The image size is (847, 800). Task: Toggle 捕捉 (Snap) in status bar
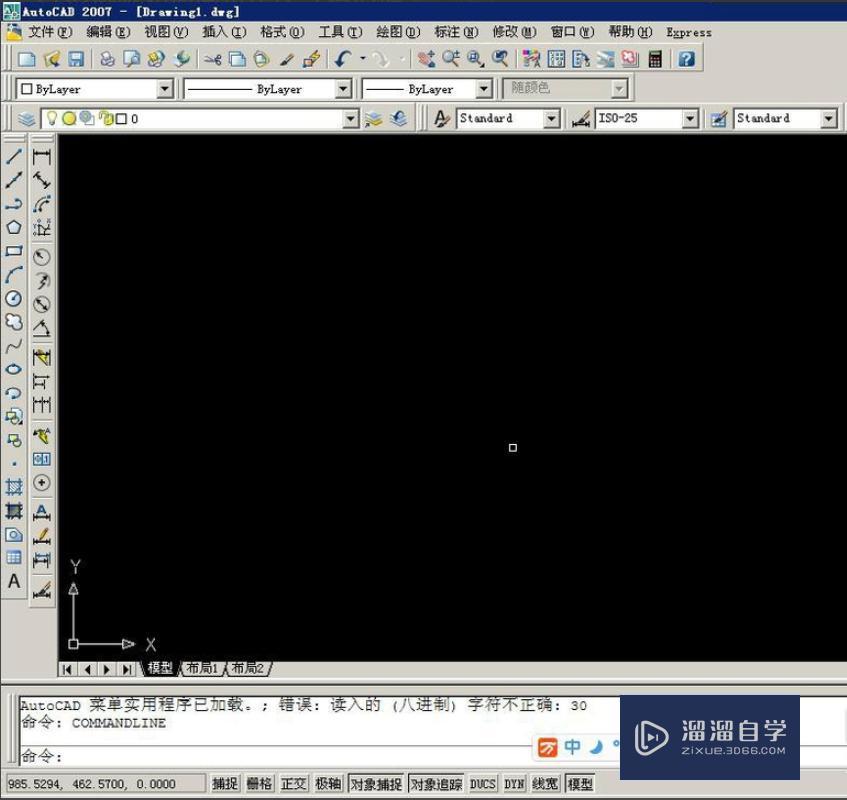point(225,783)
